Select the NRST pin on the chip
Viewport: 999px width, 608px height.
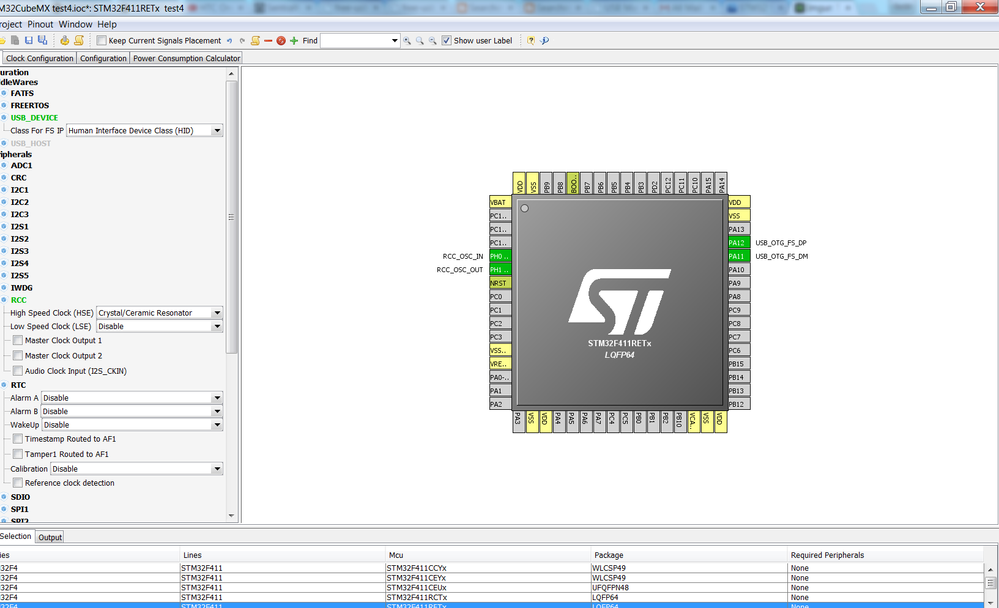pyautogui.click(x=500, y=283)
